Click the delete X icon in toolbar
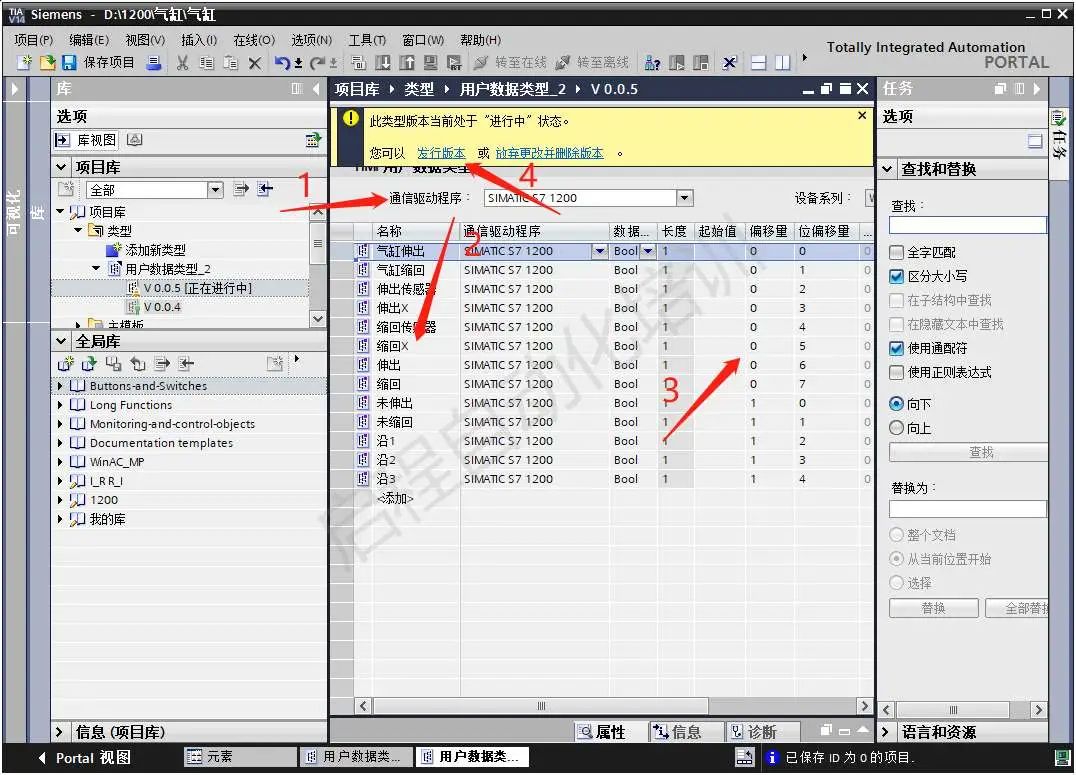 (x=255, y=63)
